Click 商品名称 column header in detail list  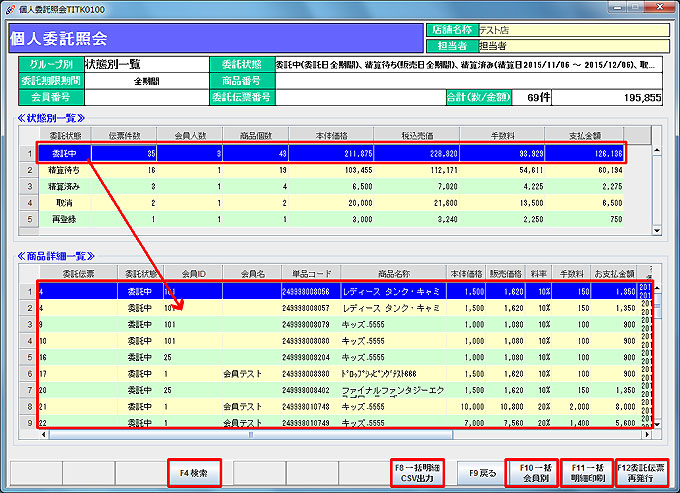coord(394,272)
